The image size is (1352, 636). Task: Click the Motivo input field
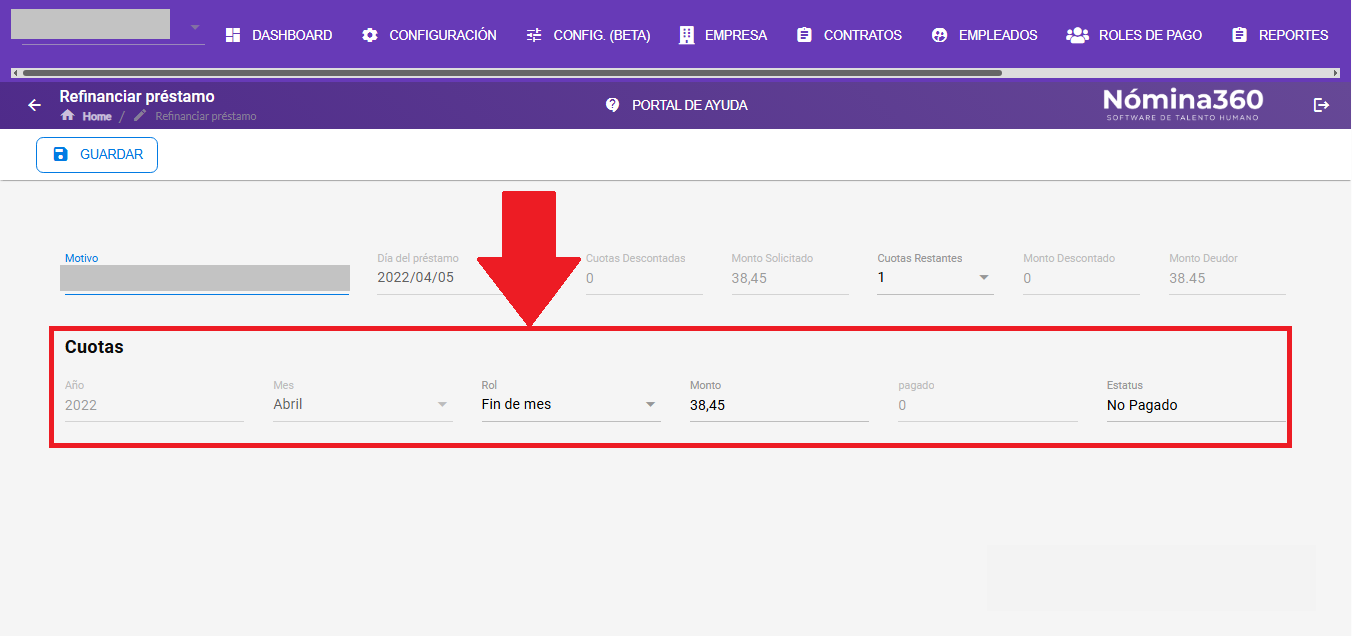pyautogui.click(x=207, y=279)
